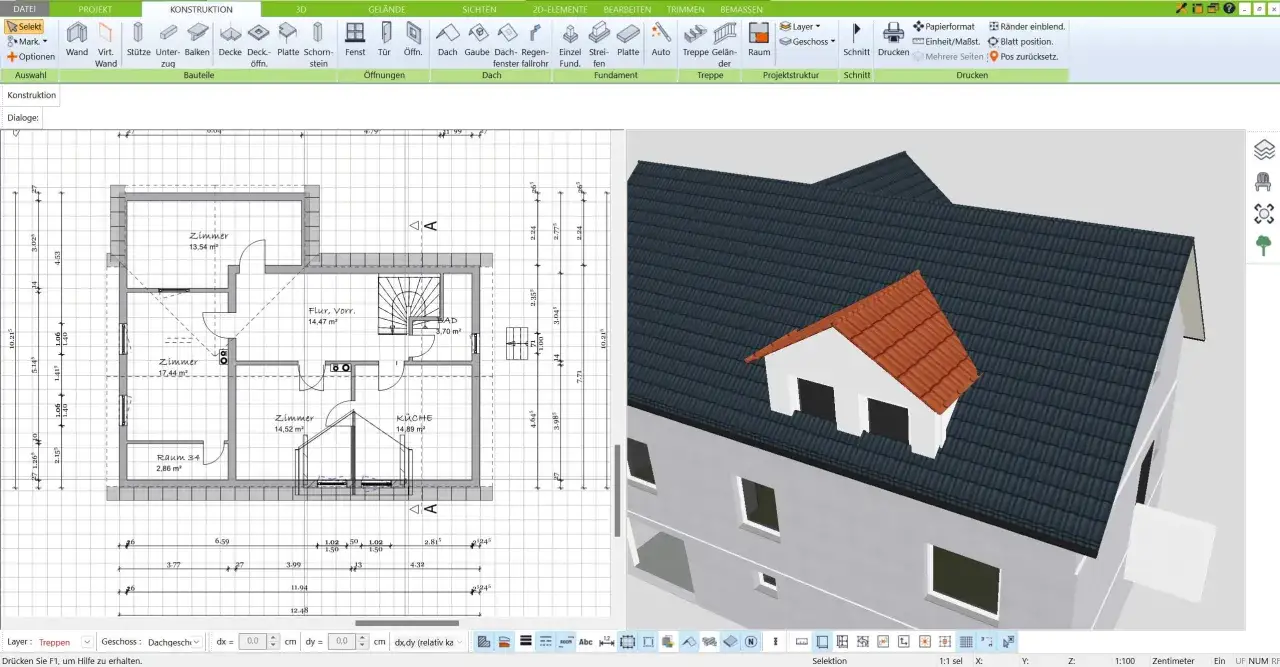Pick the Einzel Fund. foundation tool
Image resolution: width=1280 pixels, height=667 pixels.
point(570,43)
